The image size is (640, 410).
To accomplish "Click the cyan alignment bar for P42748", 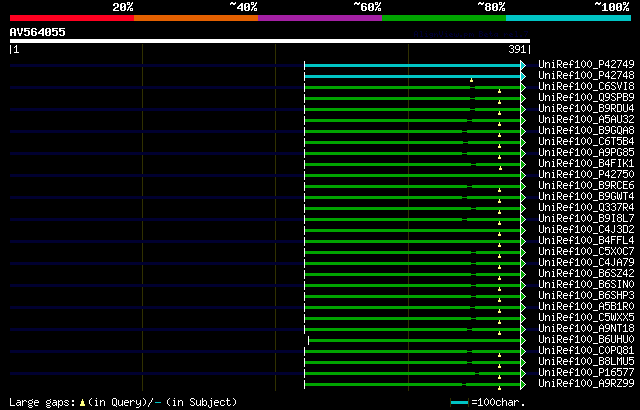I will point(413,77).
